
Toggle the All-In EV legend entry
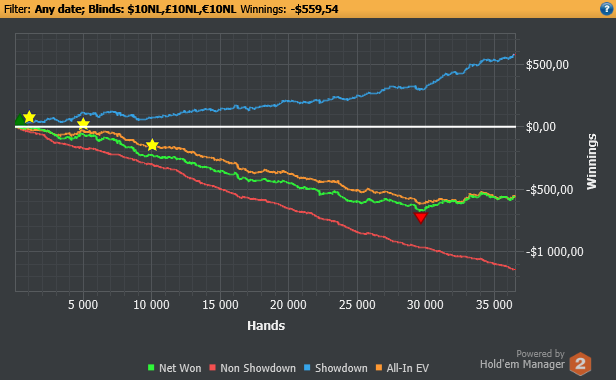click(402, 368)
